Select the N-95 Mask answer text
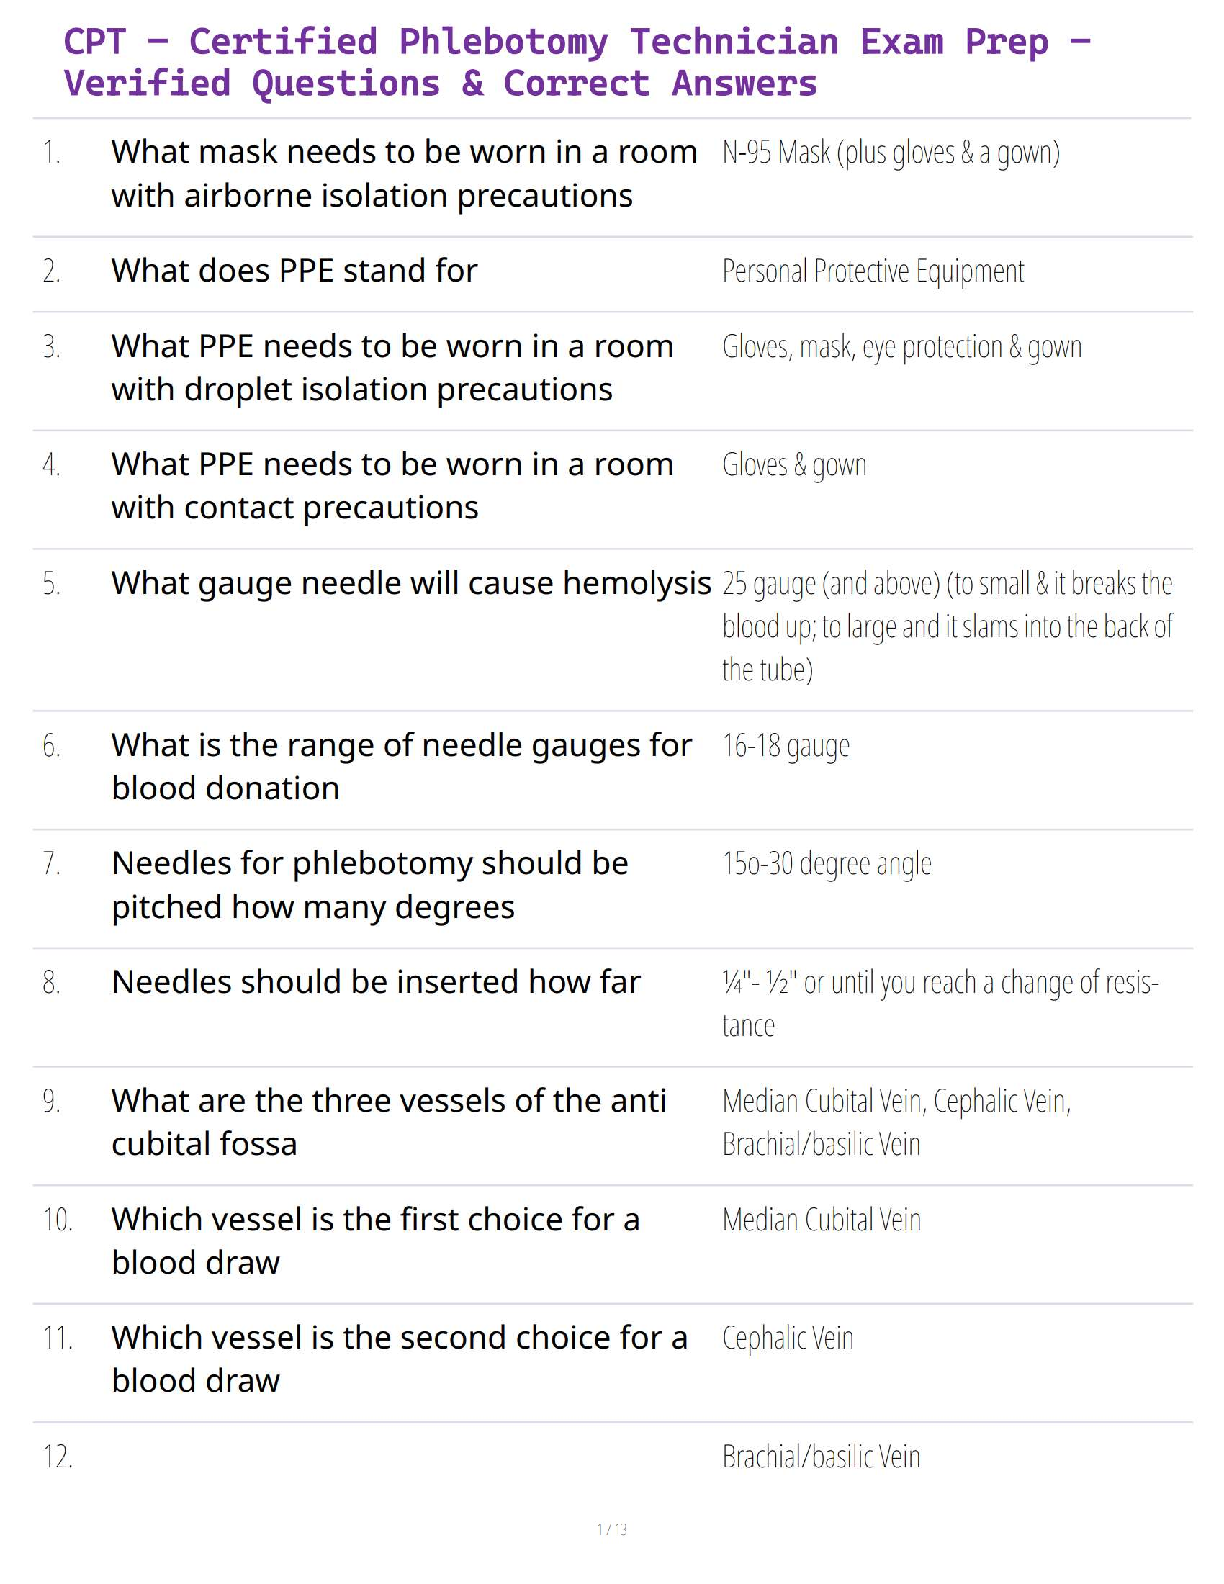Image resolution: width=1224 pixels, height=1584 pixels. pyautogui.click(x=890, y=153)
